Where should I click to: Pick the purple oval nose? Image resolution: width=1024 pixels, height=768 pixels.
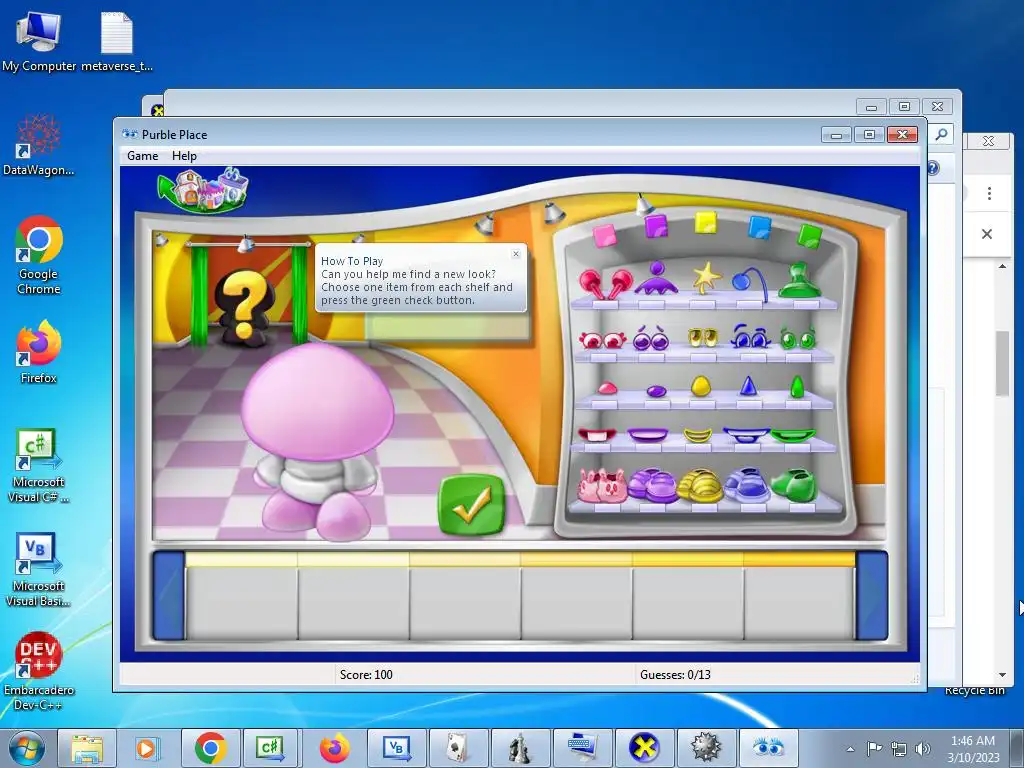[x=656, y=391]
